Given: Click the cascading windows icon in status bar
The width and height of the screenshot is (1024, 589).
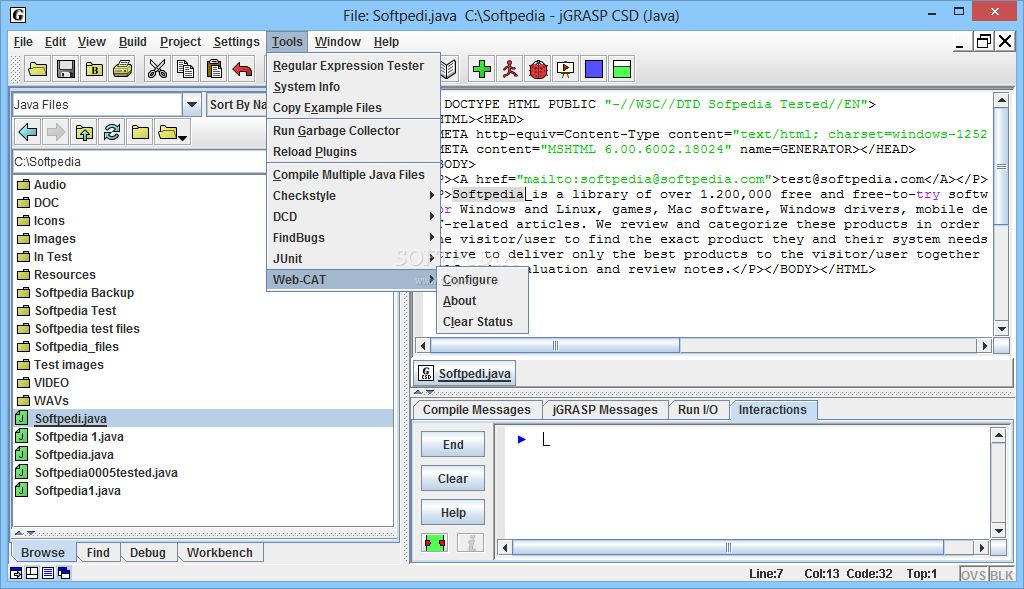Looking at the screenshot, I should tap(64, 573).
